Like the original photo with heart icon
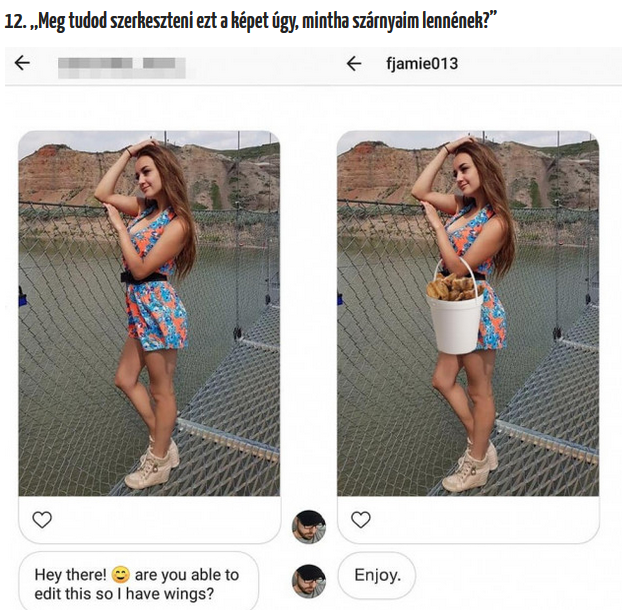The height and width of the screenshot is (610, 622). [42, 520]
